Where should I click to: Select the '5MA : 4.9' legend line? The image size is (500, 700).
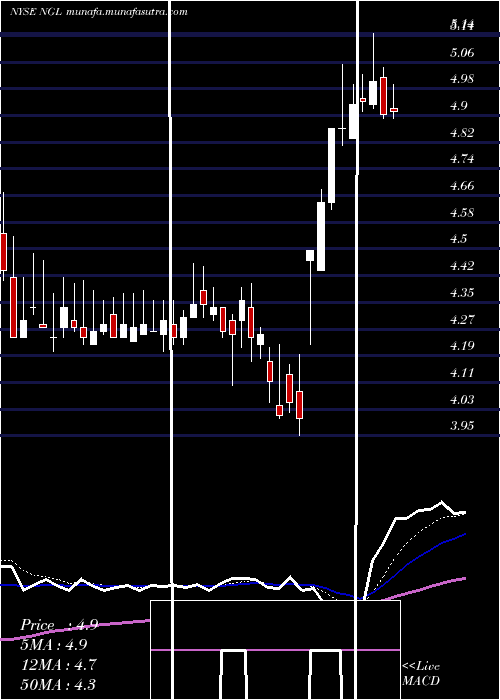coord(54,645)
